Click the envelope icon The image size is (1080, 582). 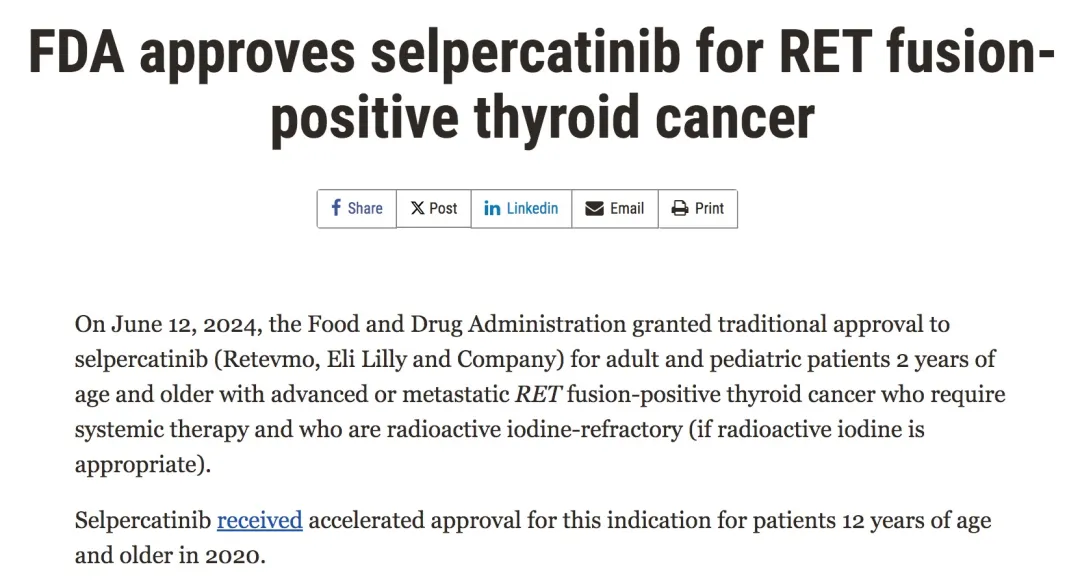(x=594, y=208)
